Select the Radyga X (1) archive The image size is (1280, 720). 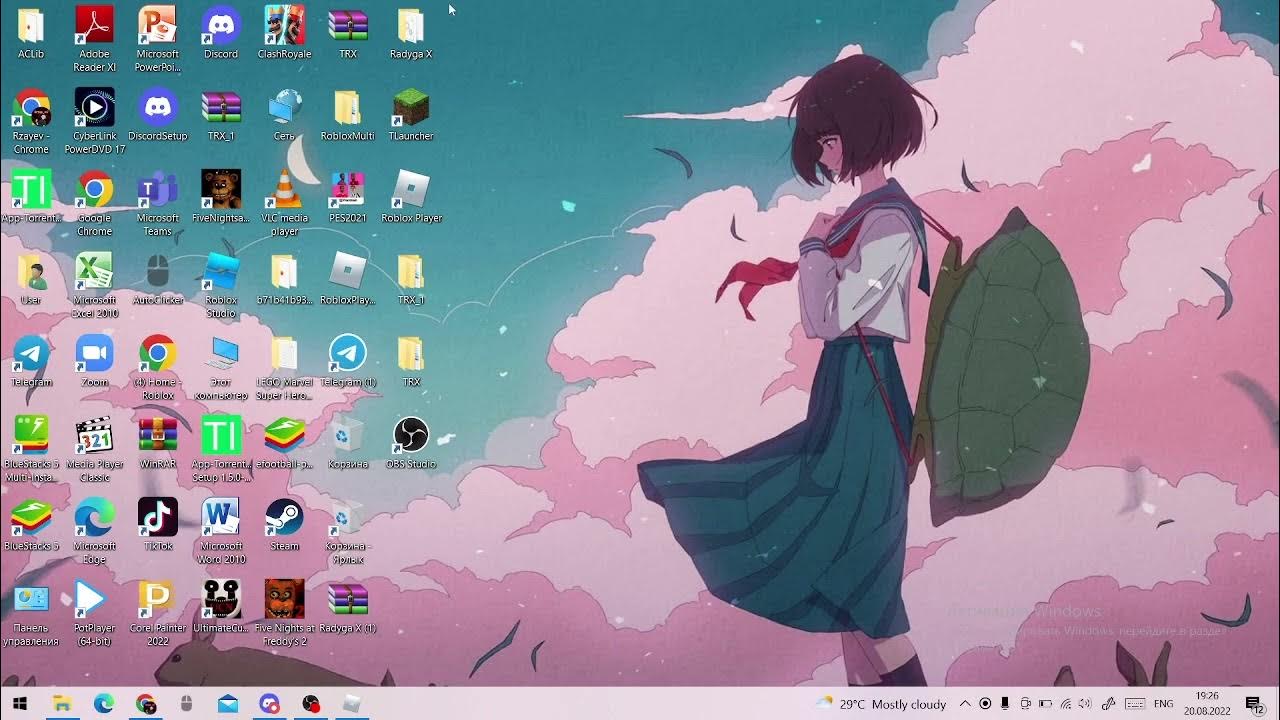tap(348, 607)
